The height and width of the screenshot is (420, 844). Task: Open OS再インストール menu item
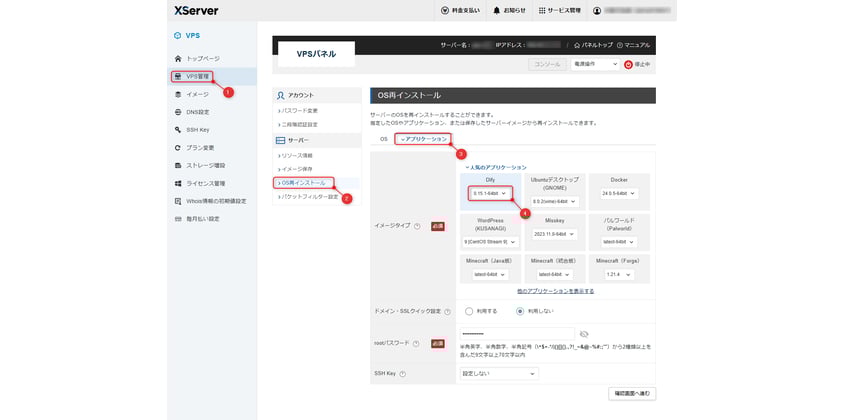[302, 183]
